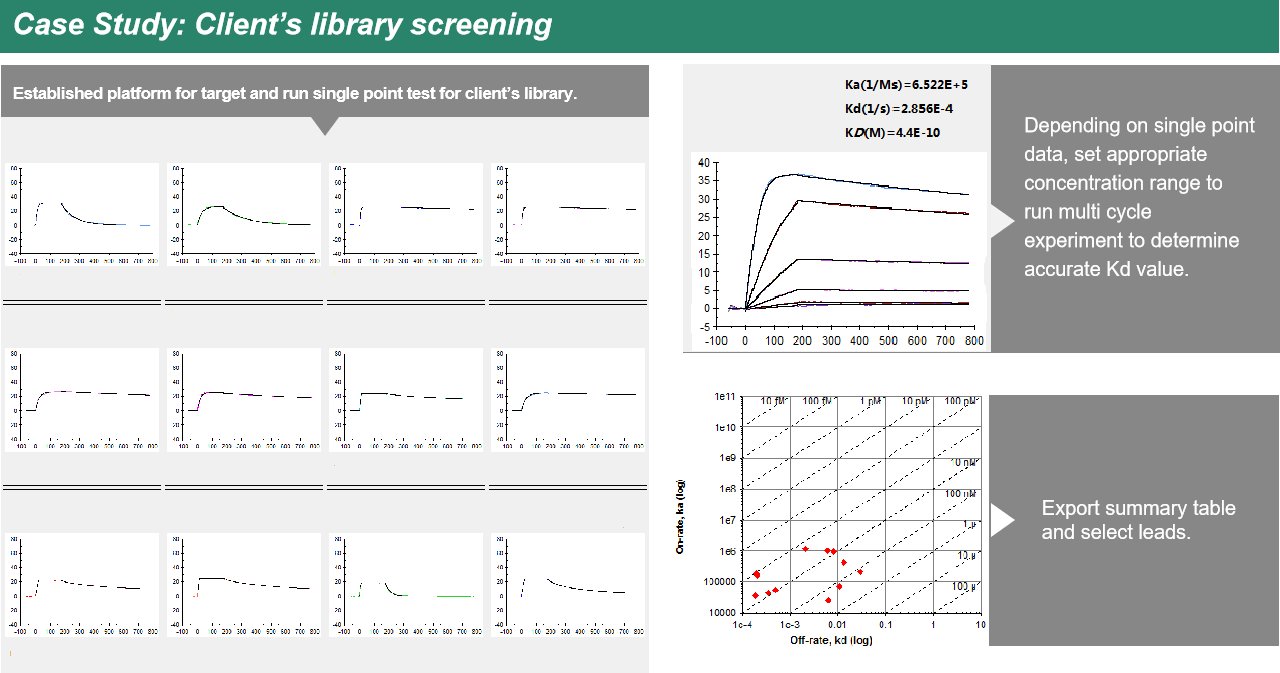Screen dimensions: 1280x673
Task: Click the white arrow beside Export summary text
Action: click(x=1002, y=520)
